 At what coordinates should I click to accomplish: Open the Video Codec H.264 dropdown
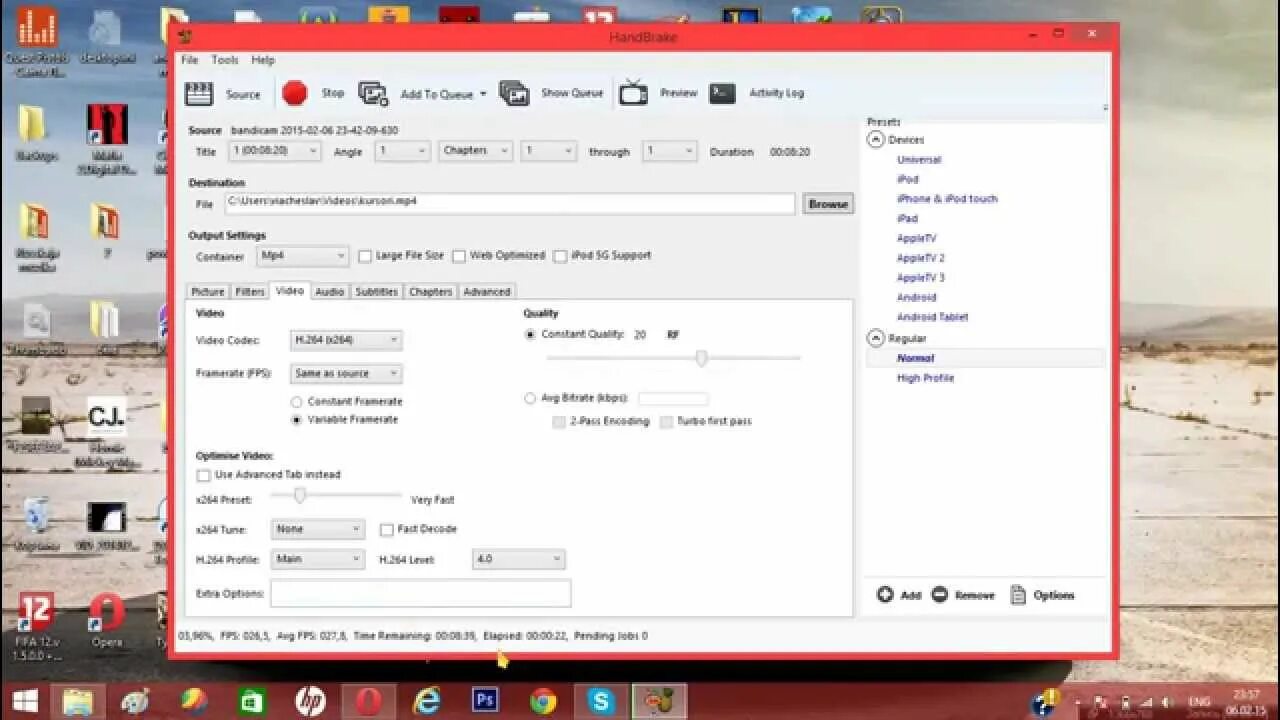point(346,340)
